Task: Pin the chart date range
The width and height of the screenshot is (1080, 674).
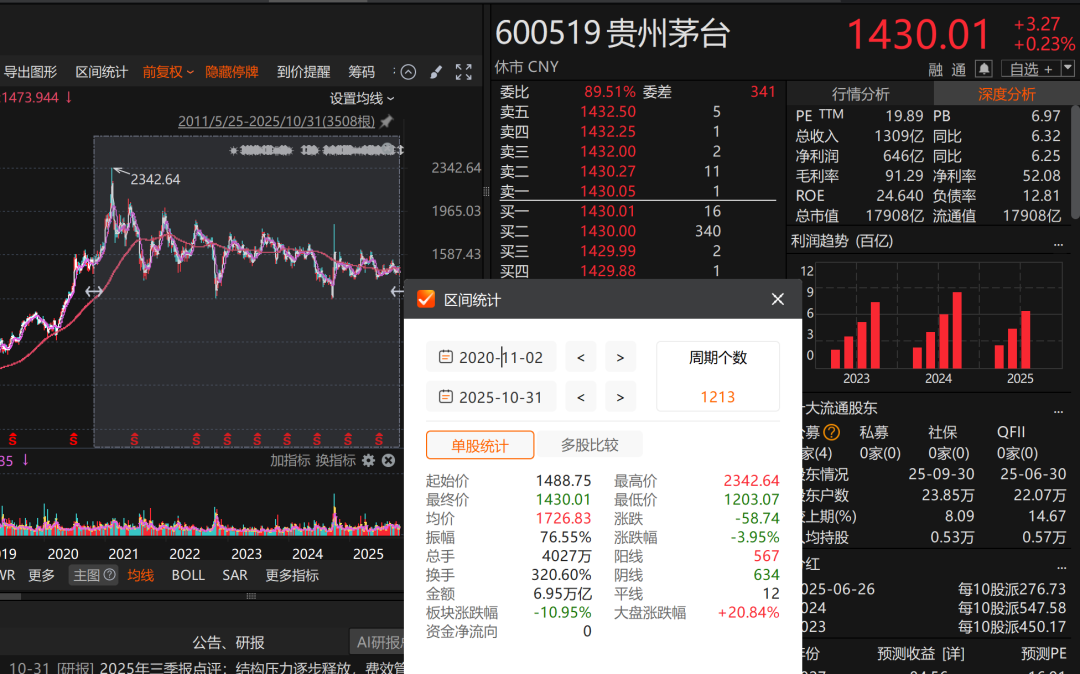Action: tap(387, 121)
